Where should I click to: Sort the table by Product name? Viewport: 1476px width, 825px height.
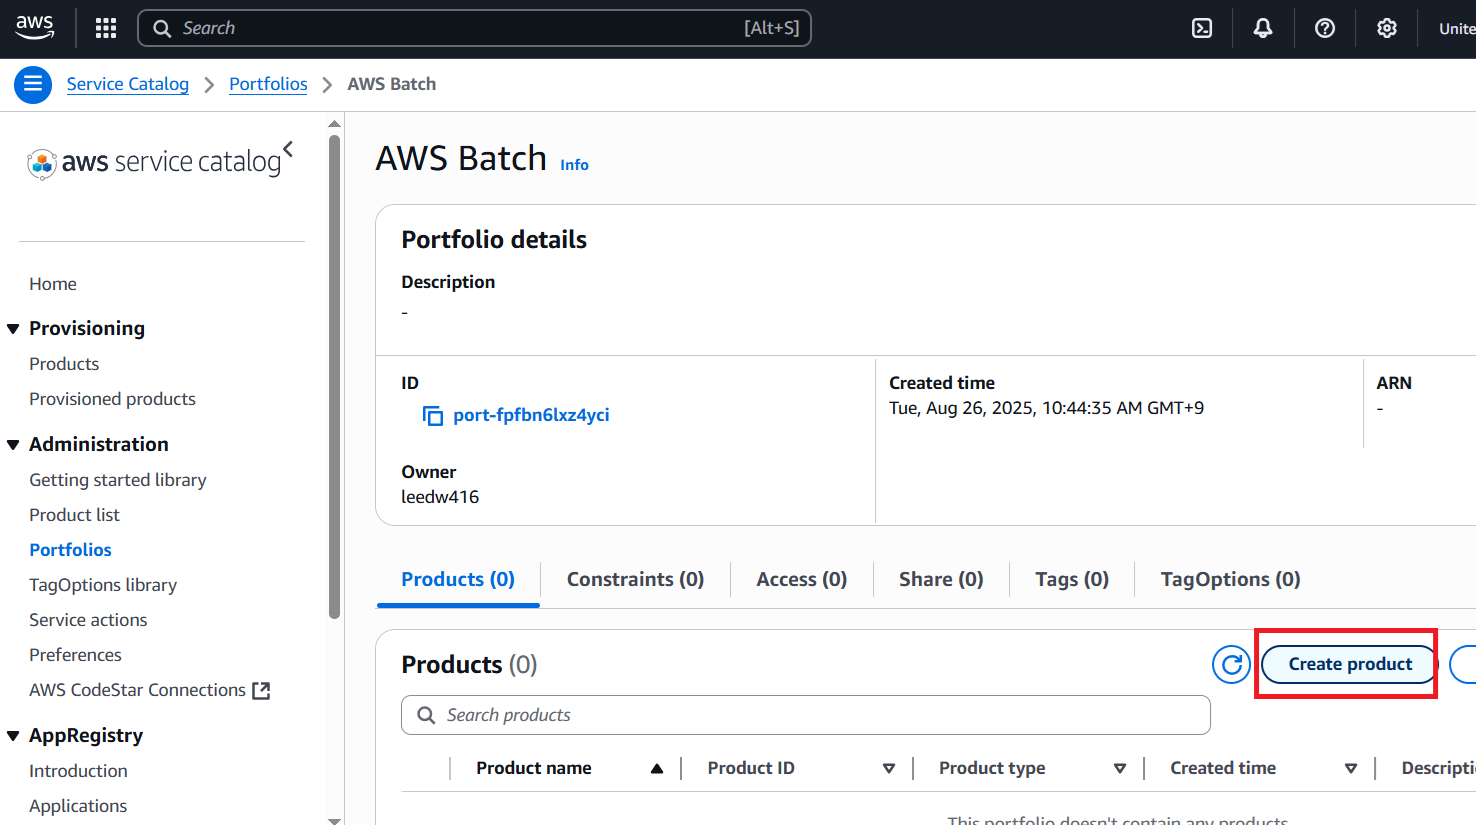pos(534,768)
